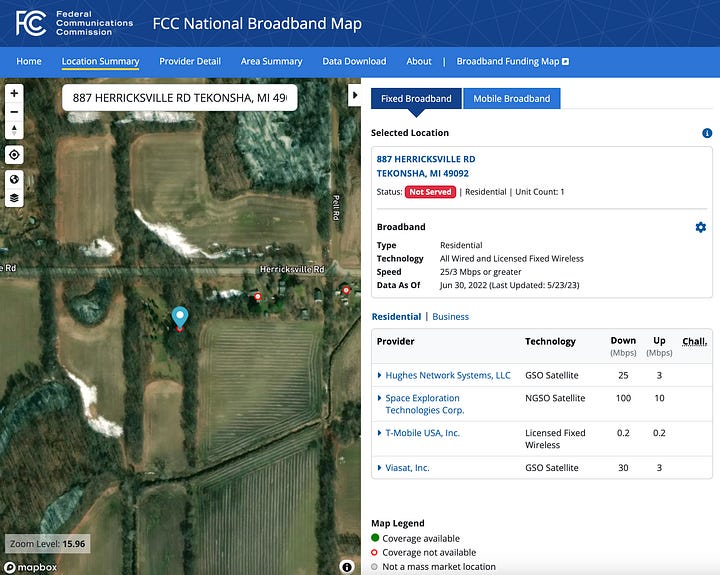Collapse the map panel arrow
This screenshot has height=575, width=720.
354,95
